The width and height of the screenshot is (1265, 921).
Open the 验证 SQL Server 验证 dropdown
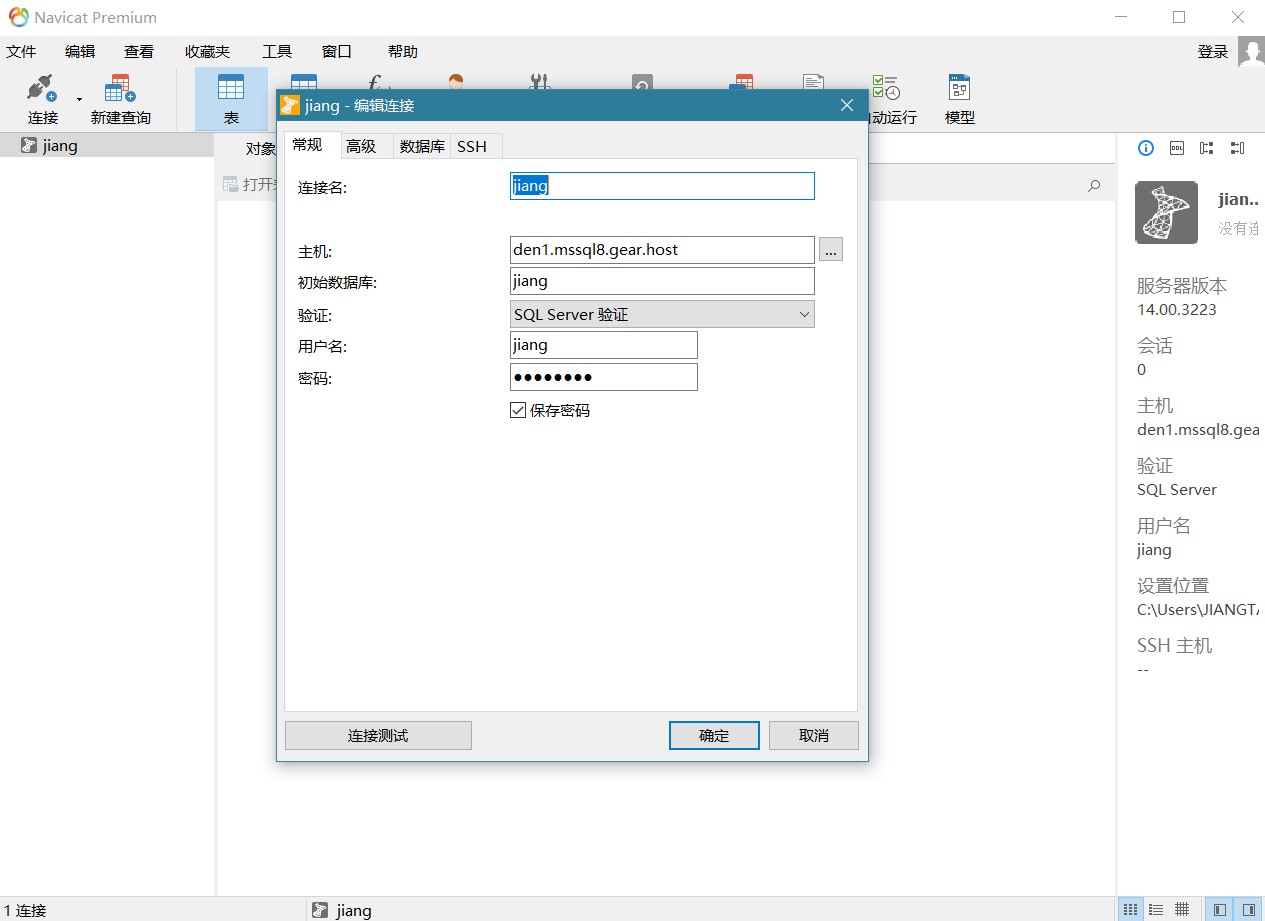pos(662,314)
